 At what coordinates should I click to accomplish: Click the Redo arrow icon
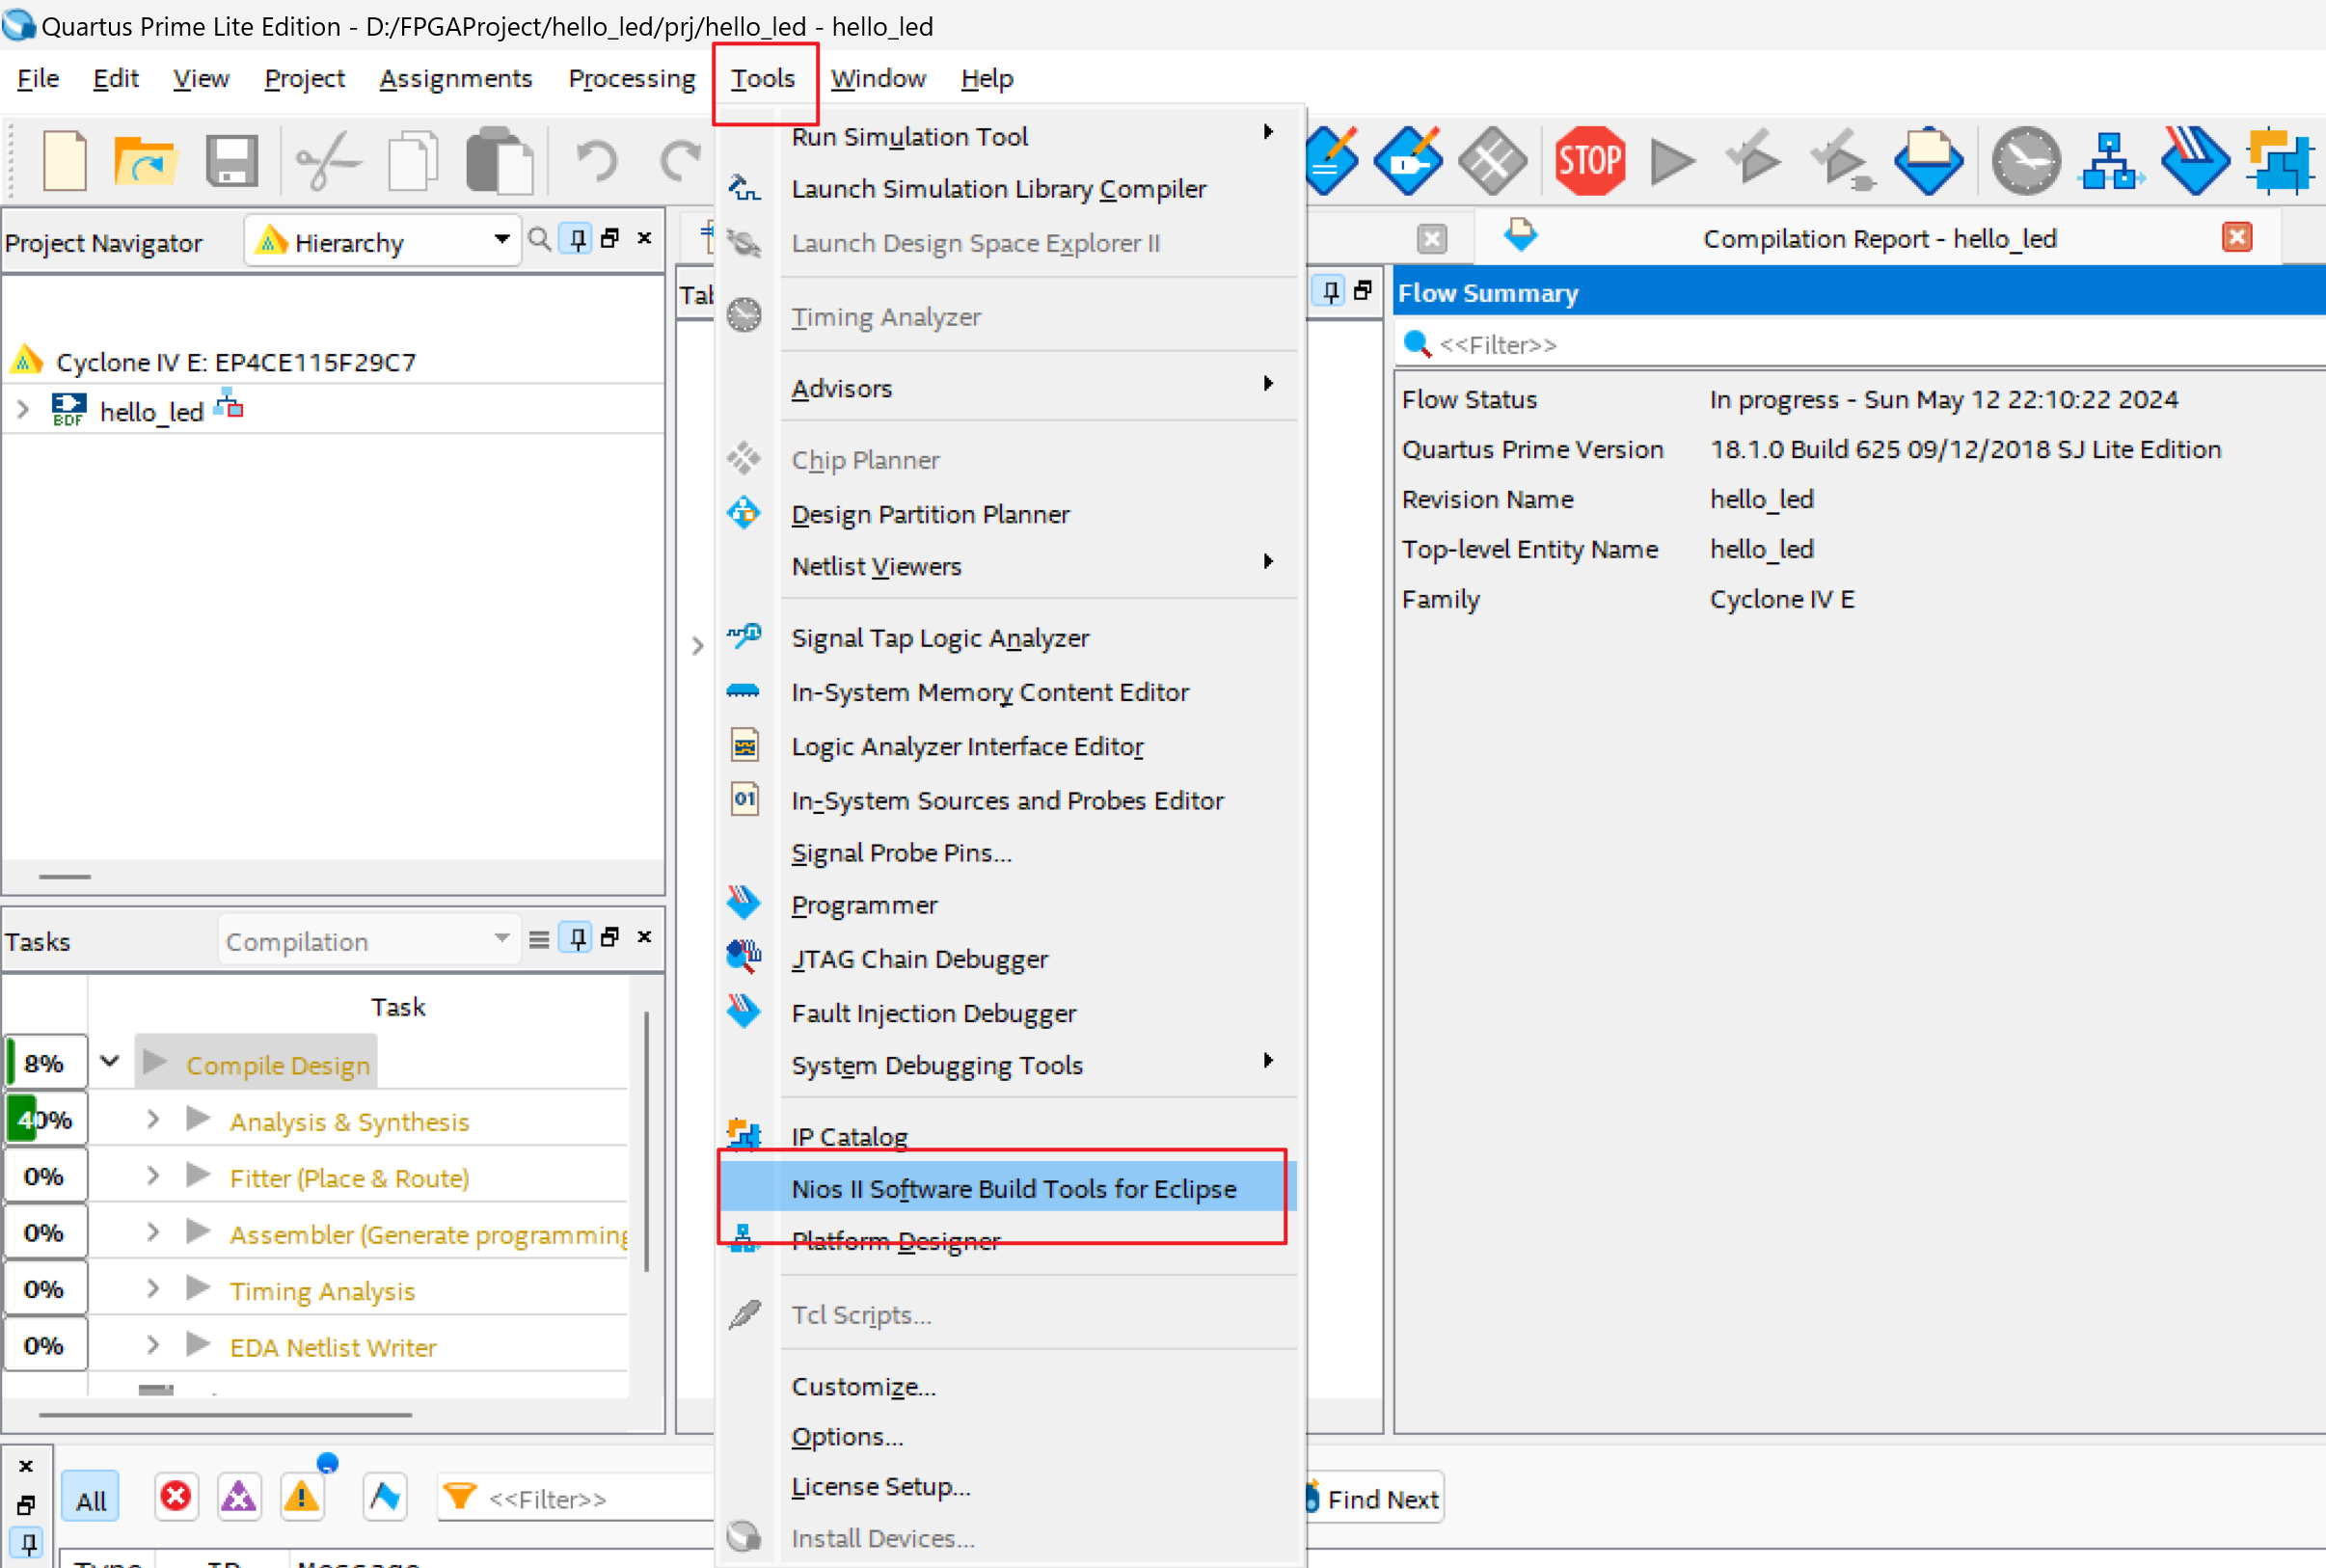point(683,160)
